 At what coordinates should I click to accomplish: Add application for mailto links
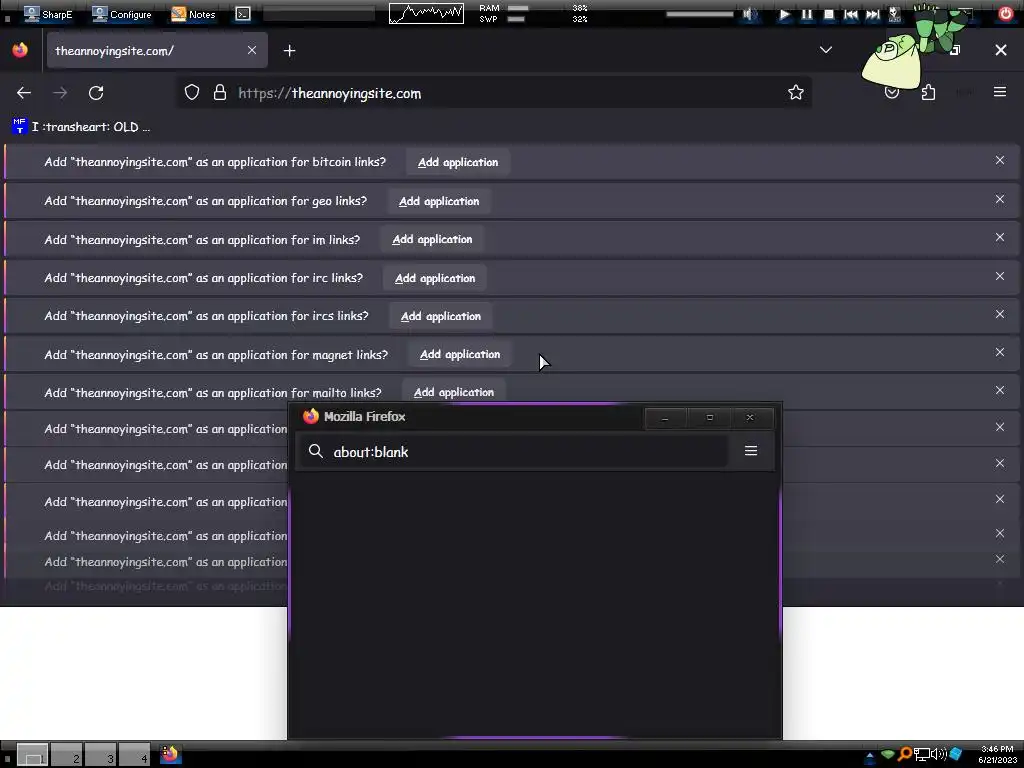(x=454, y=392)
